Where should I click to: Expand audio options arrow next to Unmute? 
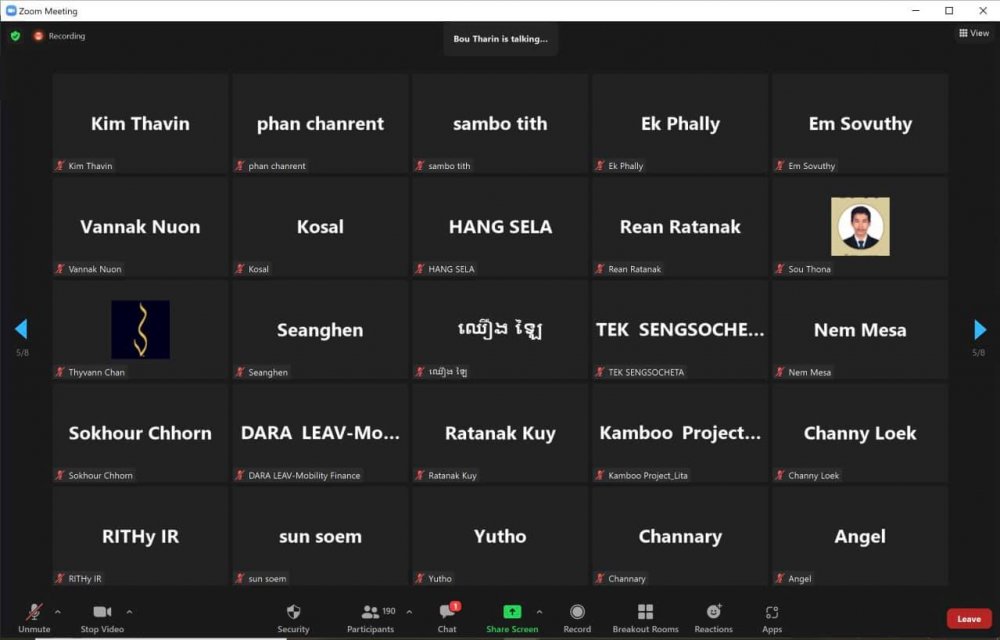click(57, 611)
